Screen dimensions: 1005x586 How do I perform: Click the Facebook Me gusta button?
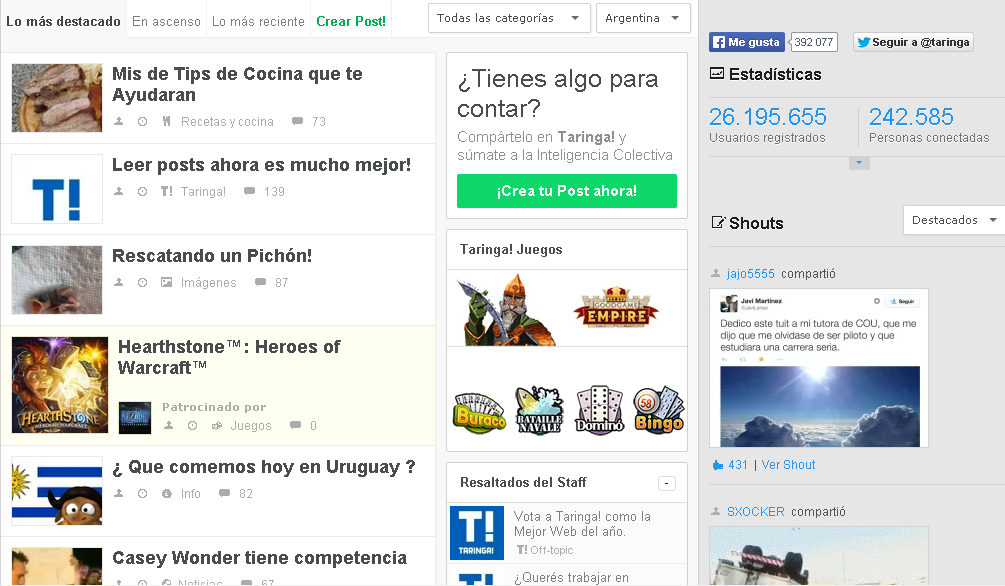(x=747, y=42)
